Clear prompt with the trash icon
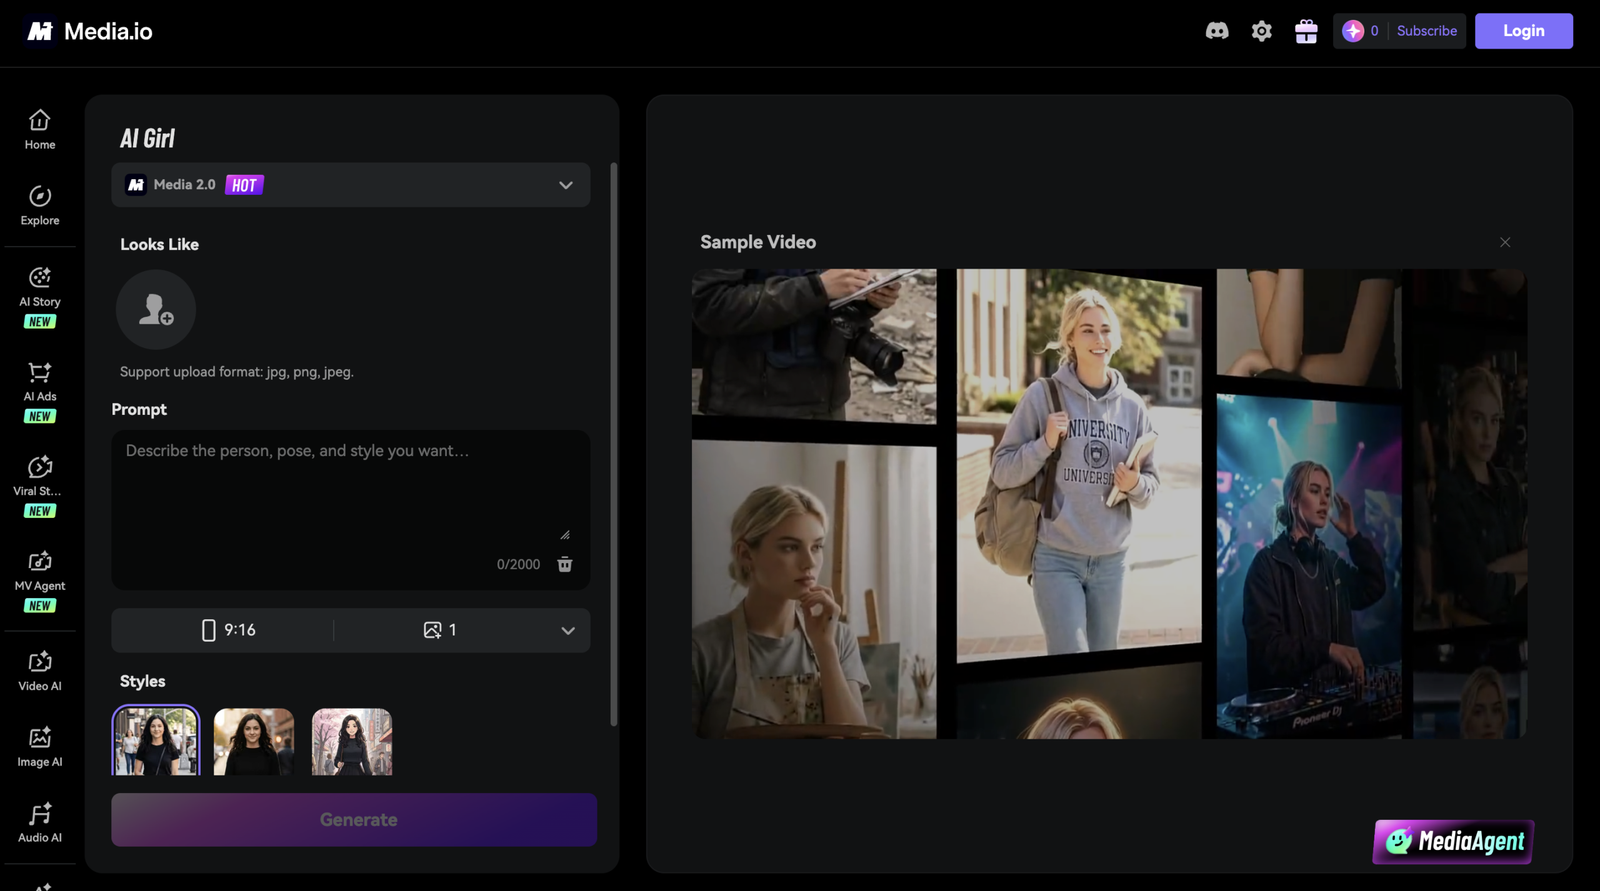Viewport: 1600px width, 891px height. (x=565, y=564)
